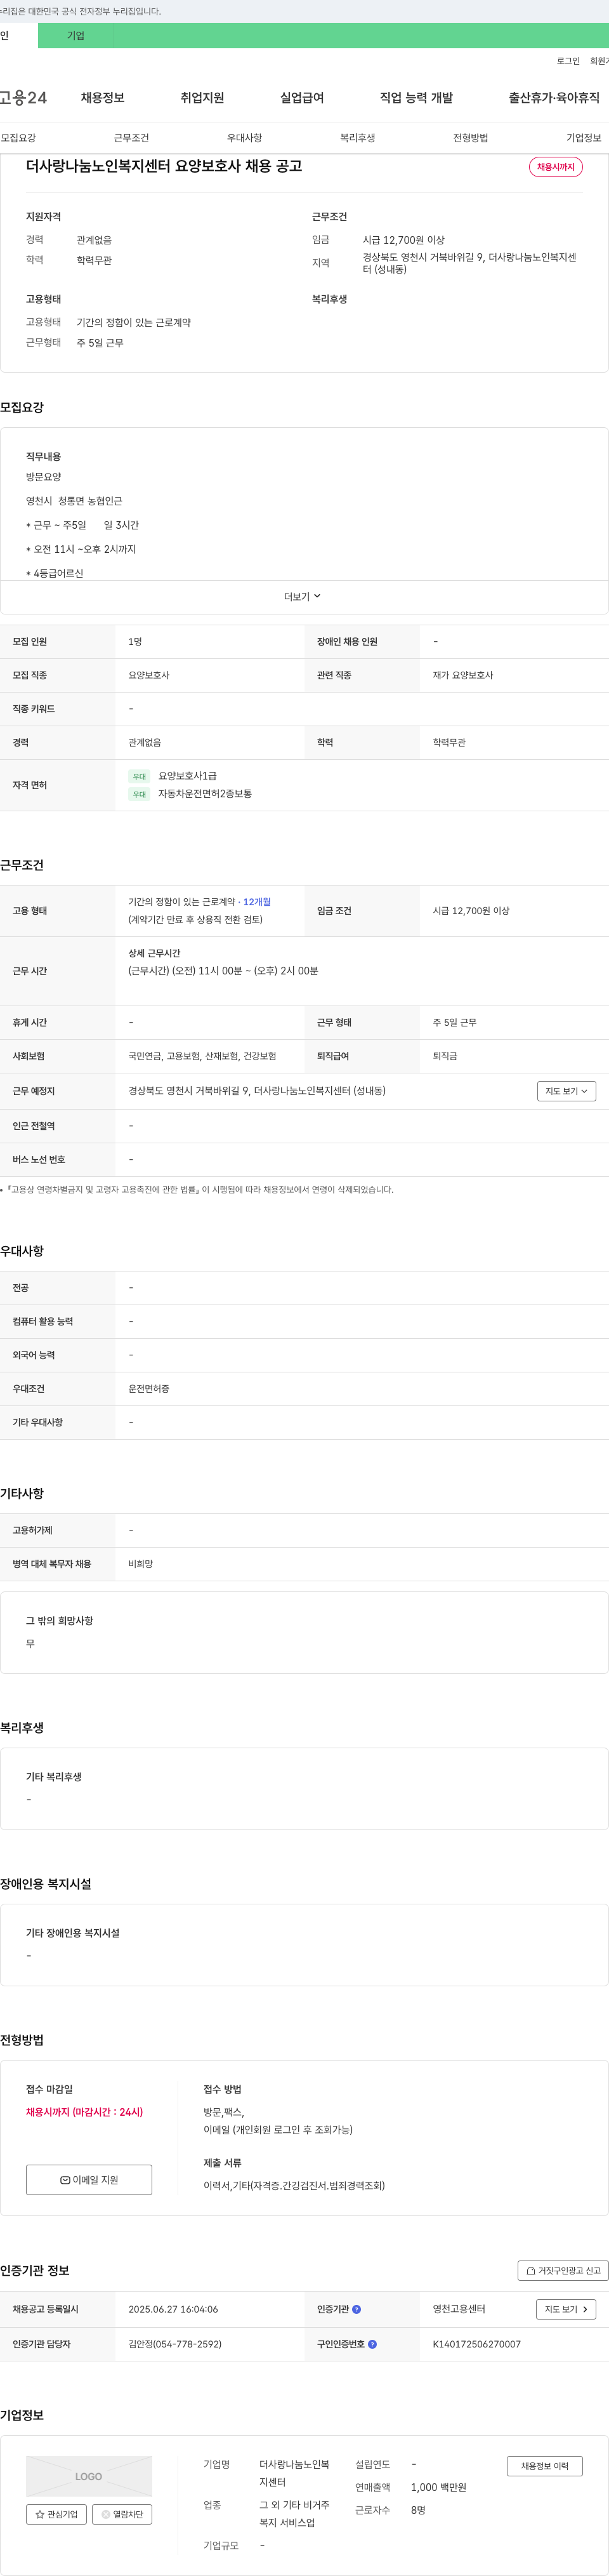This screenshot has width=609, height=2576.
Task: Open the 취업지원 main menu
Action: (x=202, y=98)
